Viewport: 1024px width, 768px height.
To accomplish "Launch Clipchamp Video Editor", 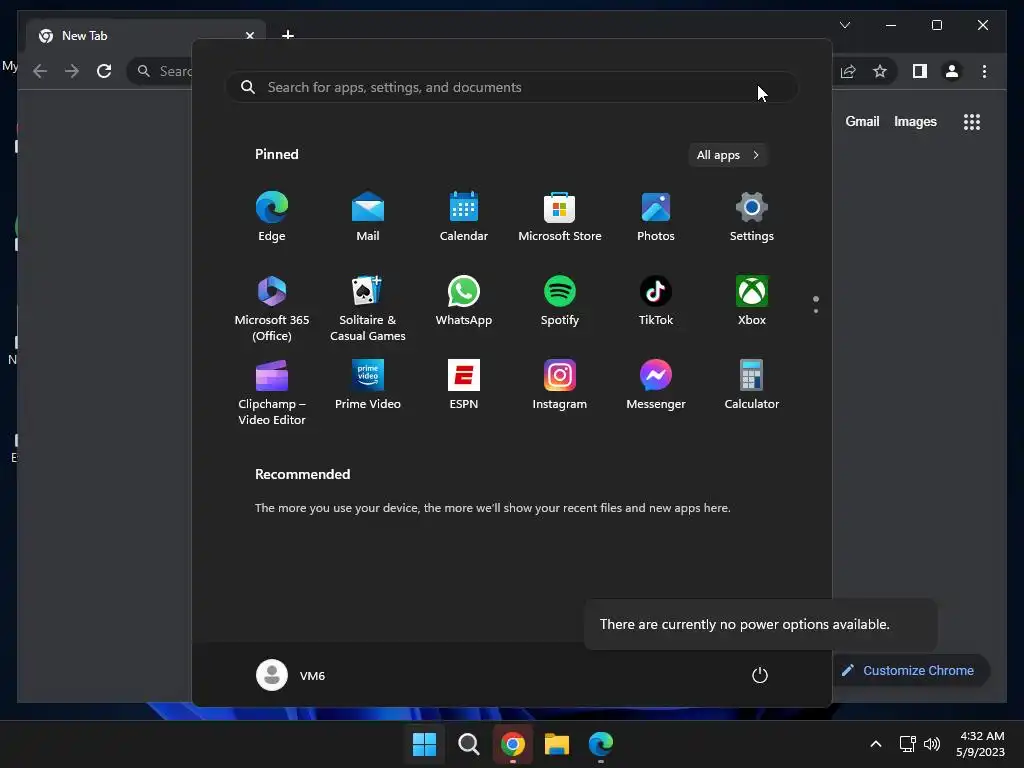I will click(272, 392).
